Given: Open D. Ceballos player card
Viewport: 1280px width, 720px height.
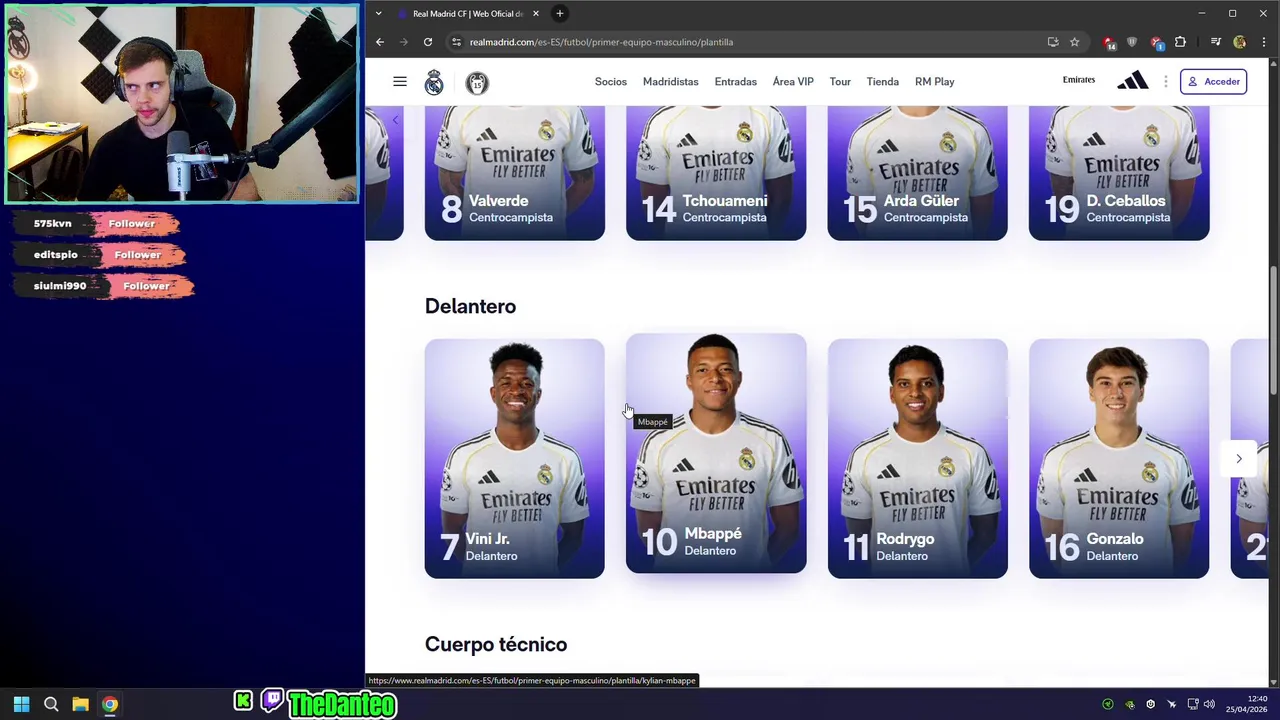Looking at the screenshot, I should (x=1119, y=173).
